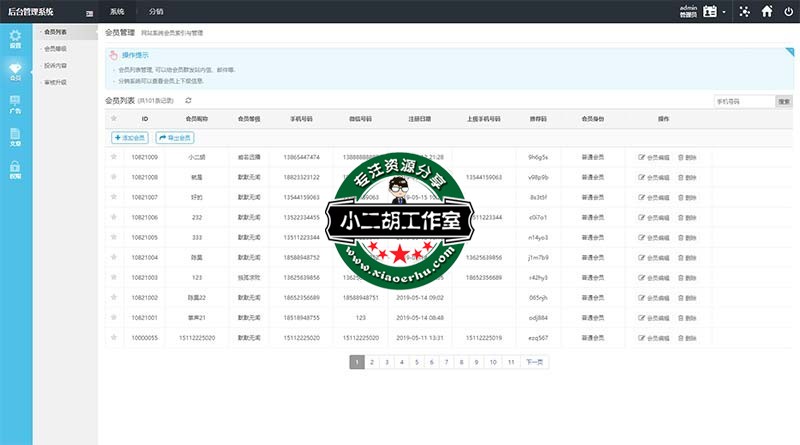Select the 会员 diamond icon in sidebar
The image size is (800, 445).
15,70
